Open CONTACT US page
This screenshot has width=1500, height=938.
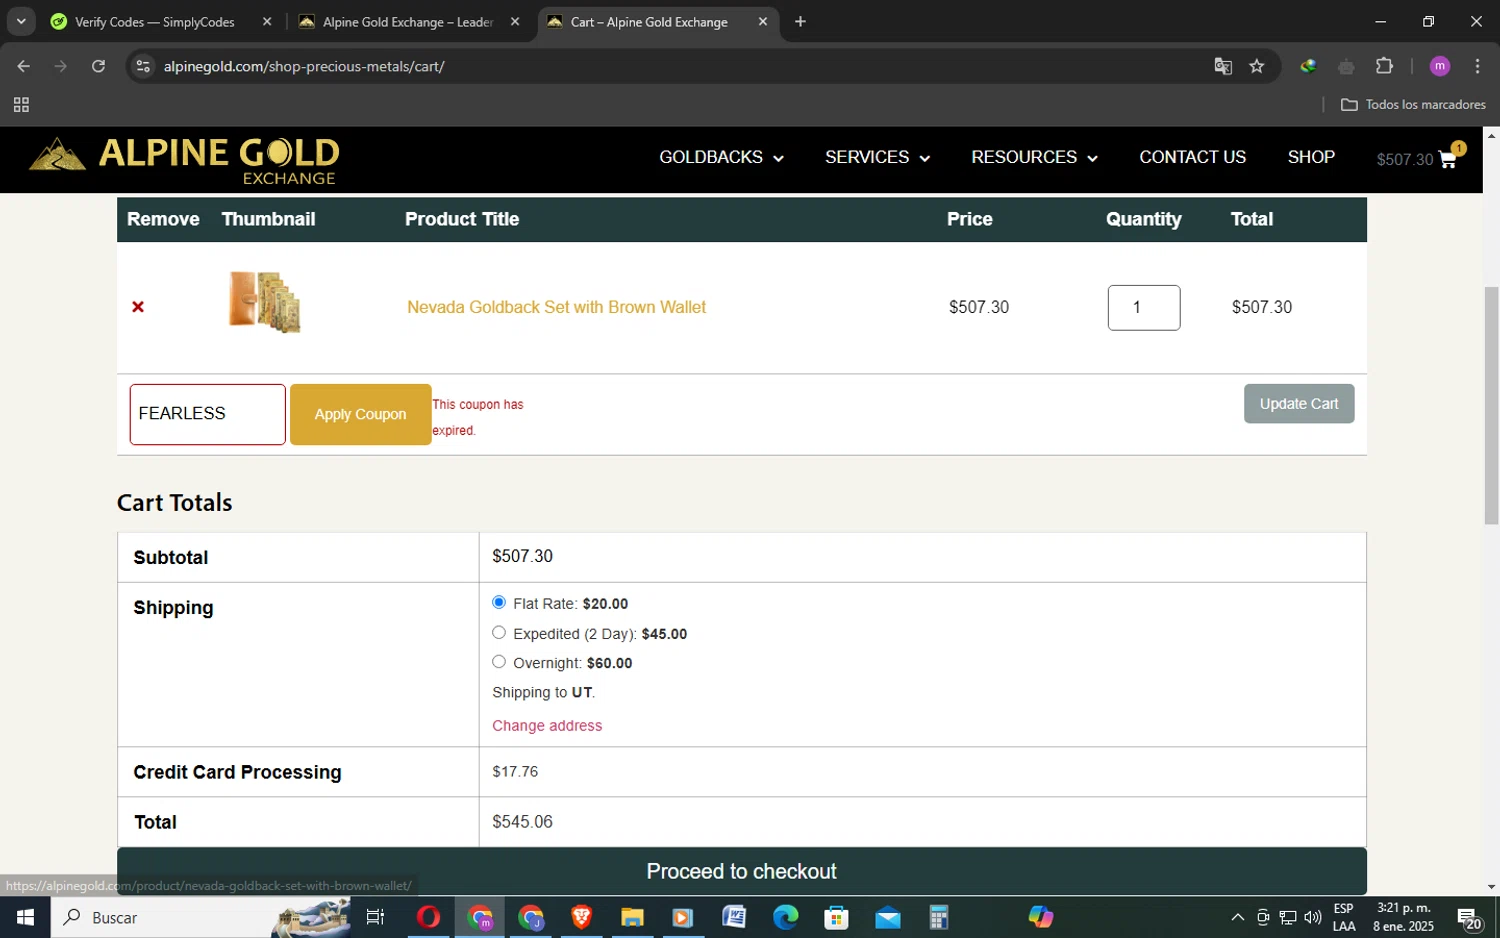pos(1192,157)
